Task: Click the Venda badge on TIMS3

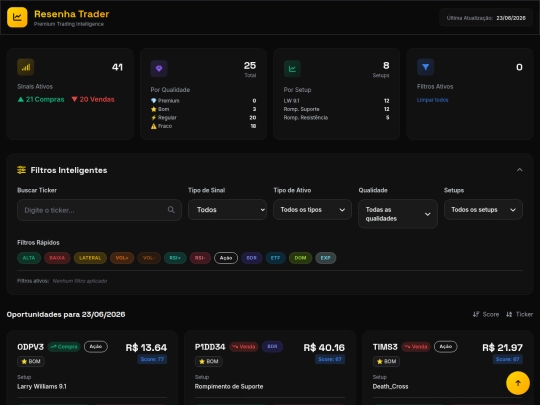Action: (x=416, y=347)
